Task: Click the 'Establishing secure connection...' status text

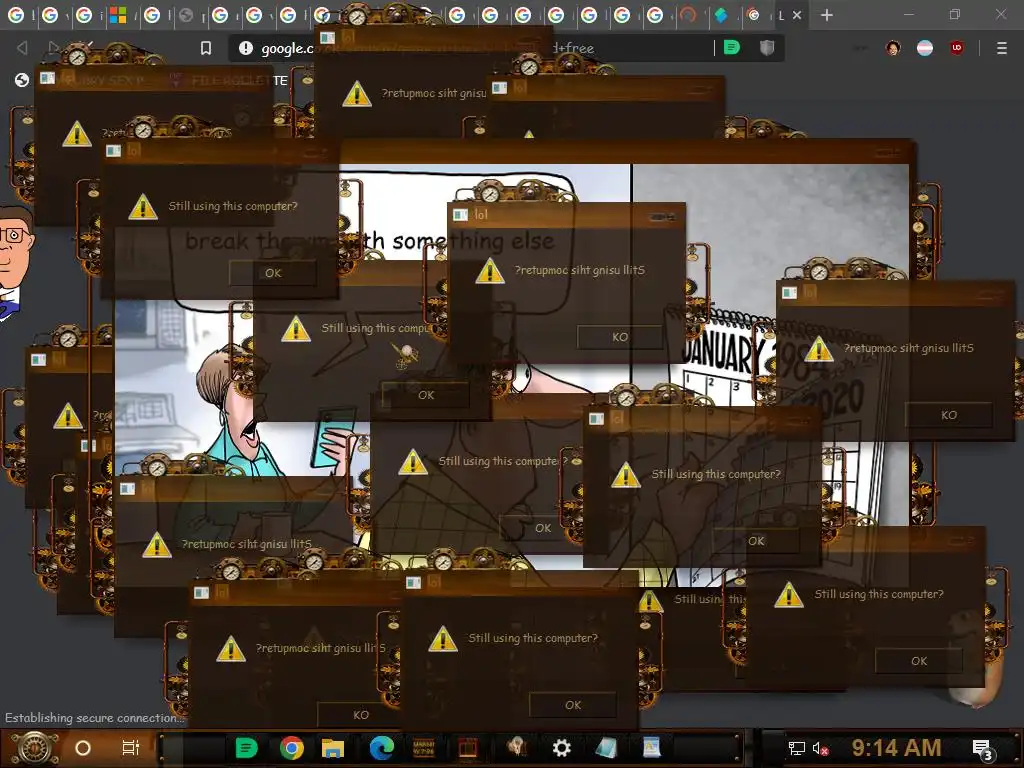Action: [95, 718]
